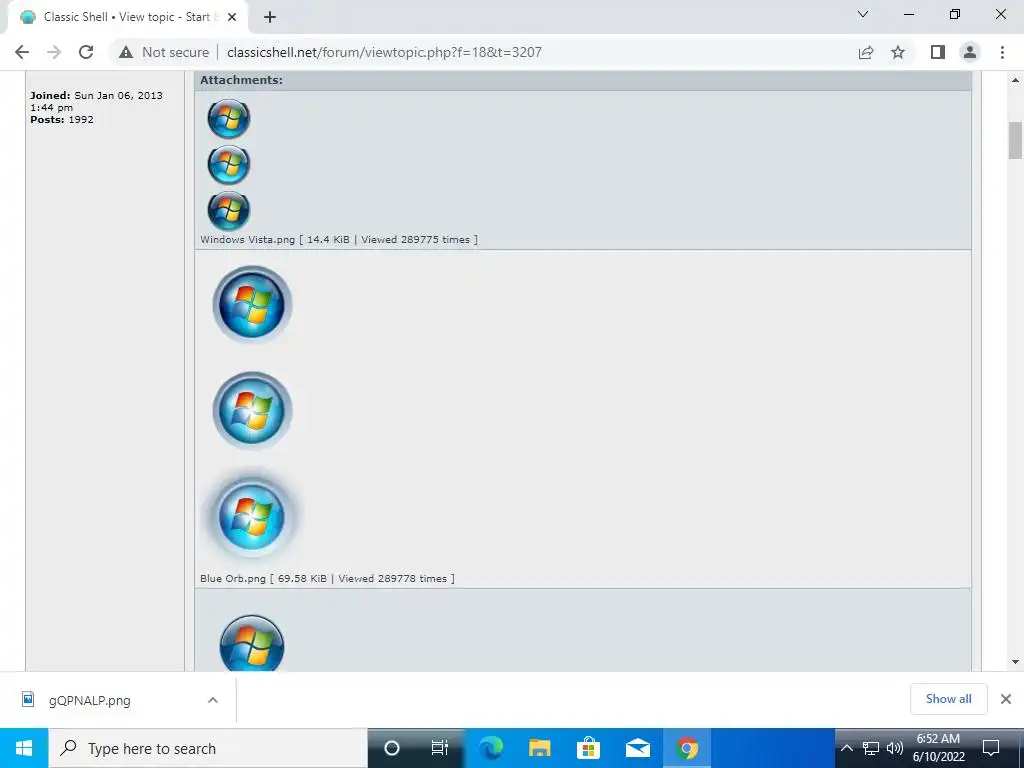Open downloaded gQPNALP.png file
This screenshot has width=1024, height=768.
click(x=89, y=700)
